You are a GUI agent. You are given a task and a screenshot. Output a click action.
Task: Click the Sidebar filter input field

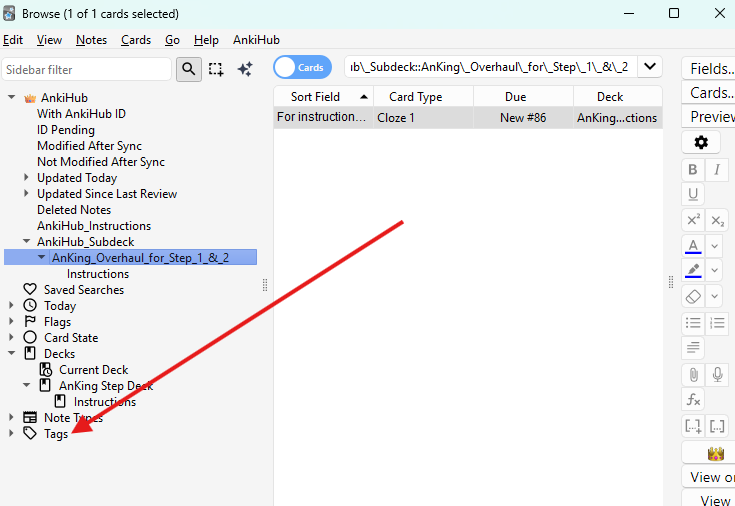click(x=86, y=70)
